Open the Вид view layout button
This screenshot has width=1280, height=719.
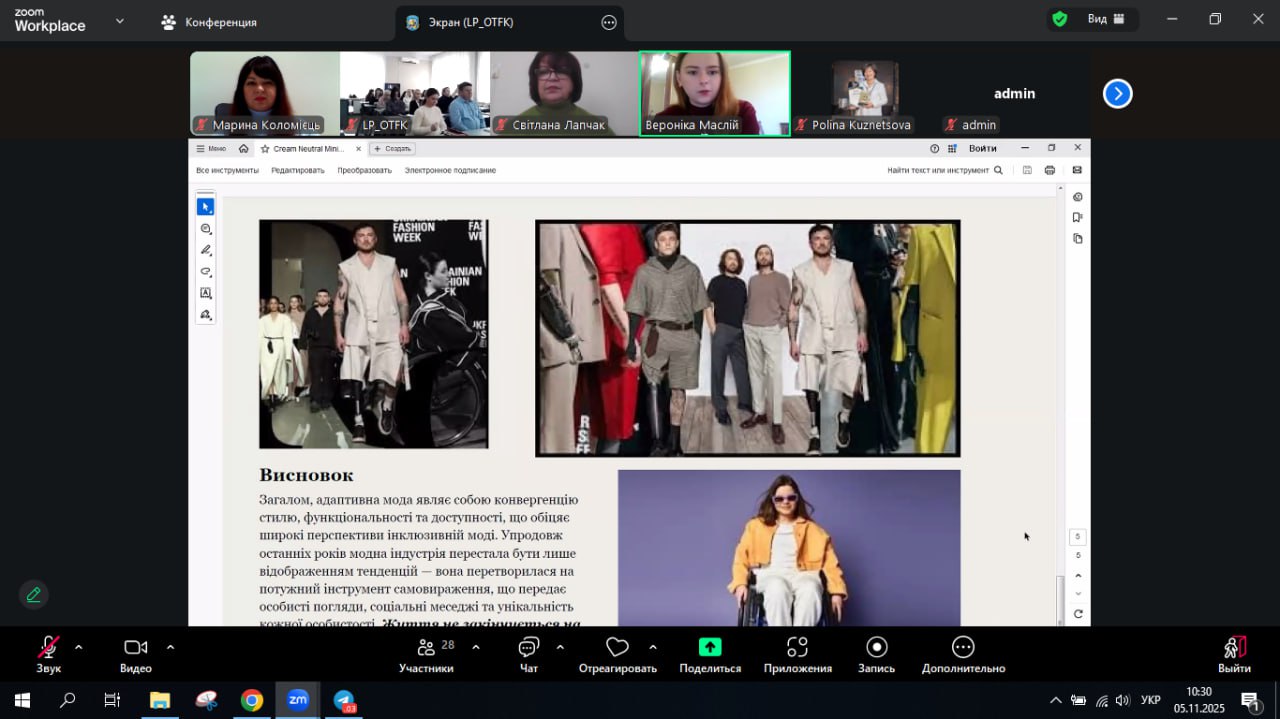click(x=1106, y=19)
